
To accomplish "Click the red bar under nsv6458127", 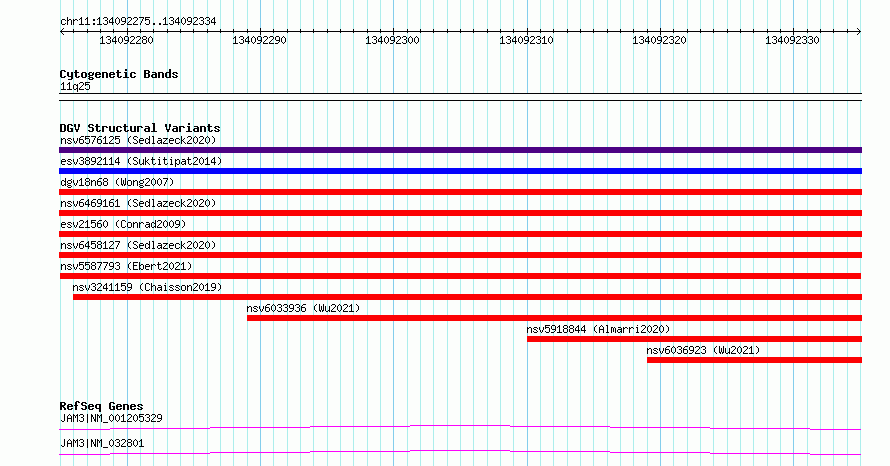I will pos(460,255).
